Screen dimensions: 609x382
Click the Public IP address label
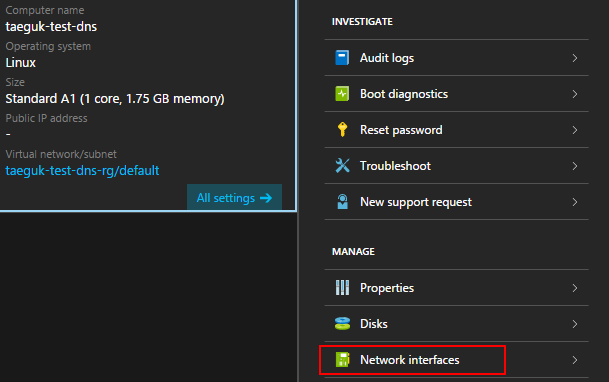tap(46, 118)
